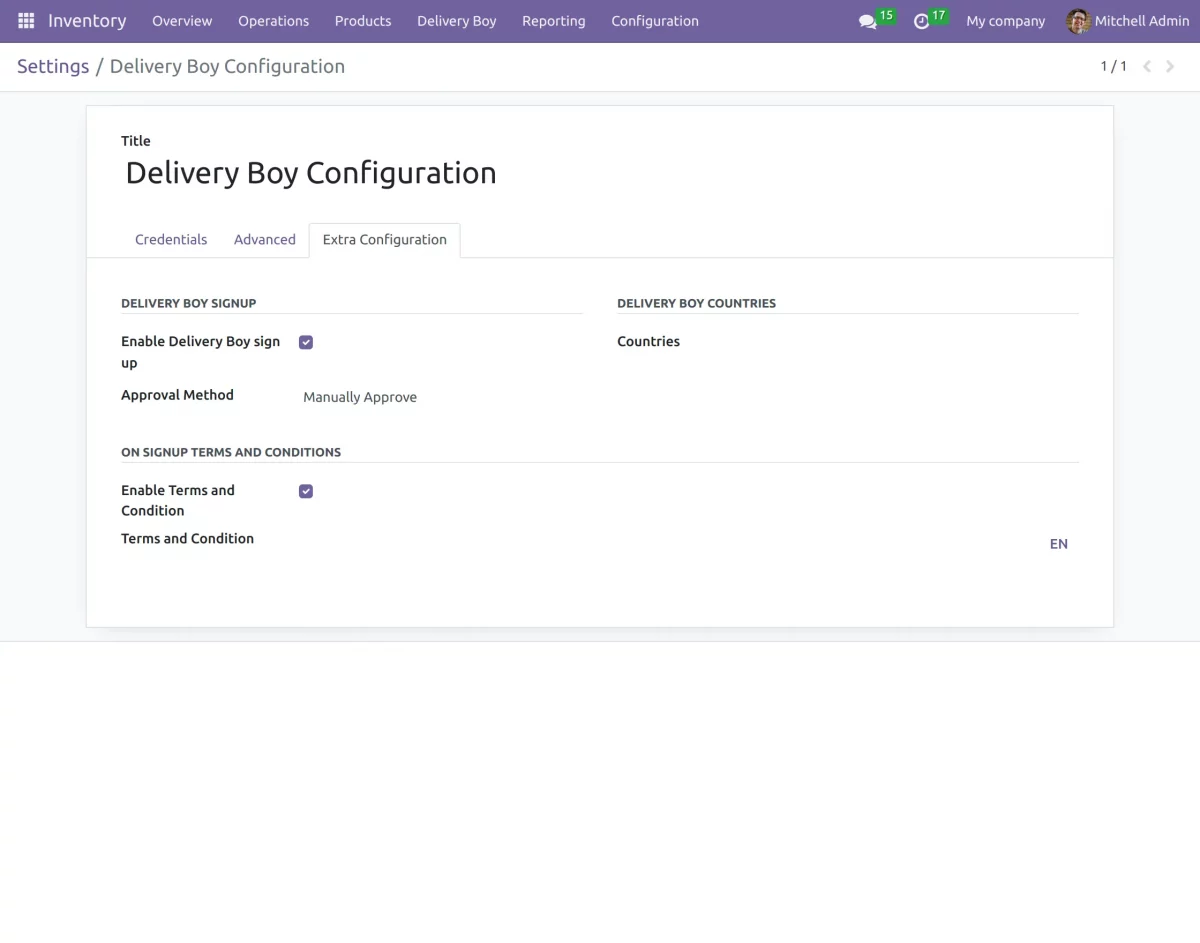
Task: Switch to the Credentials tab
Action: coord(170,239)
